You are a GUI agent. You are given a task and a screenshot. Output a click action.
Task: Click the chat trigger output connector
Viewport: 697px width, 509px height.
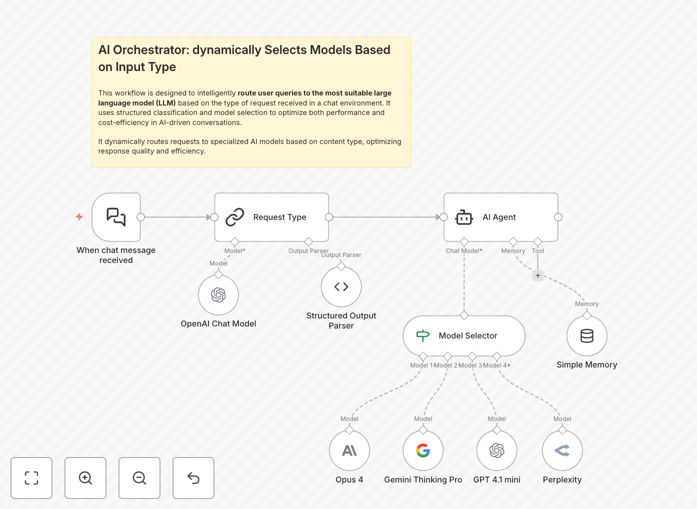coord(141,217)
